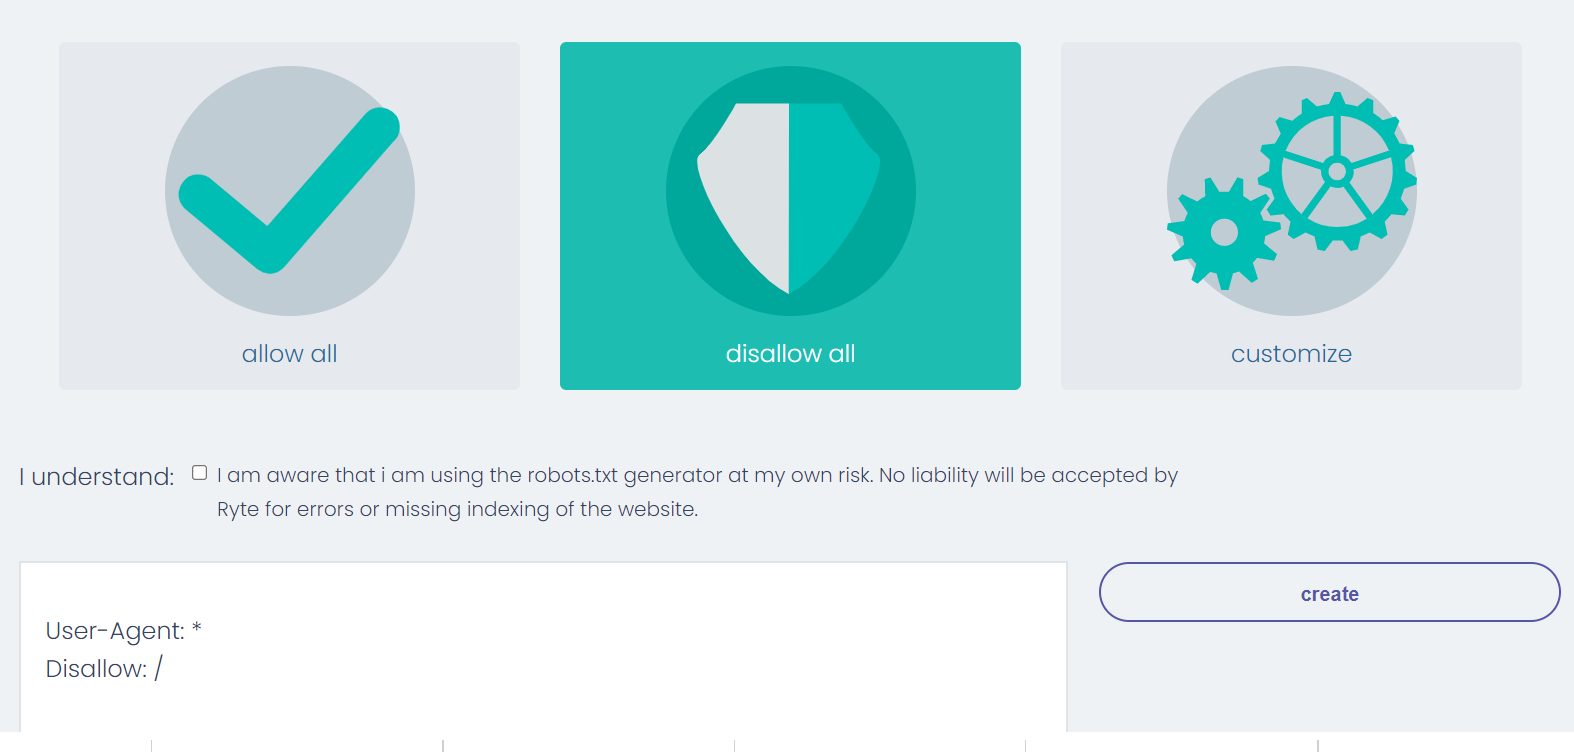1574x752 pixels.
Task: Select the 'allow all' option label
Action: click(290, 354)
